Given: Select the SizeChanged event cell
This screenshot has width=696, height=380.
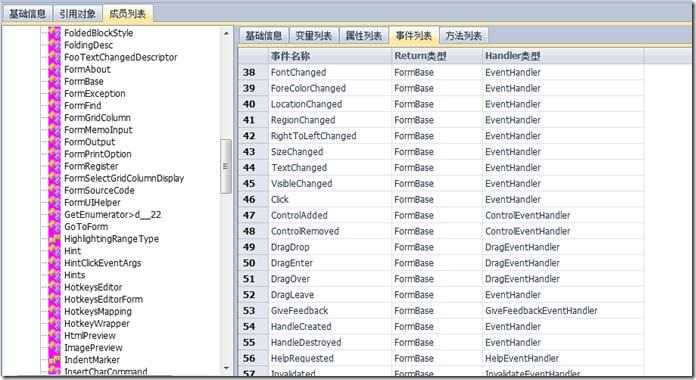Looking at the screenshot, I should tap(330, 152).
